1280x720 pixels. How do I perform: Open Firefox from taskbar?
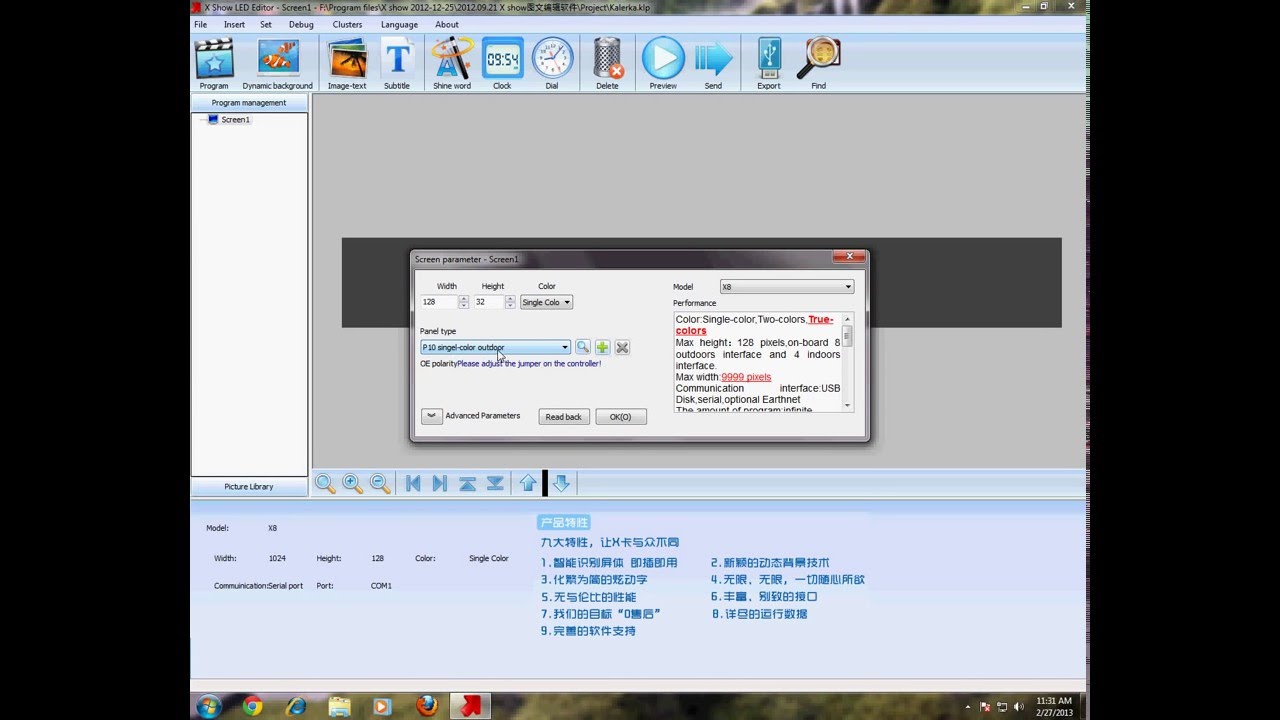click(x=427, y=706)
